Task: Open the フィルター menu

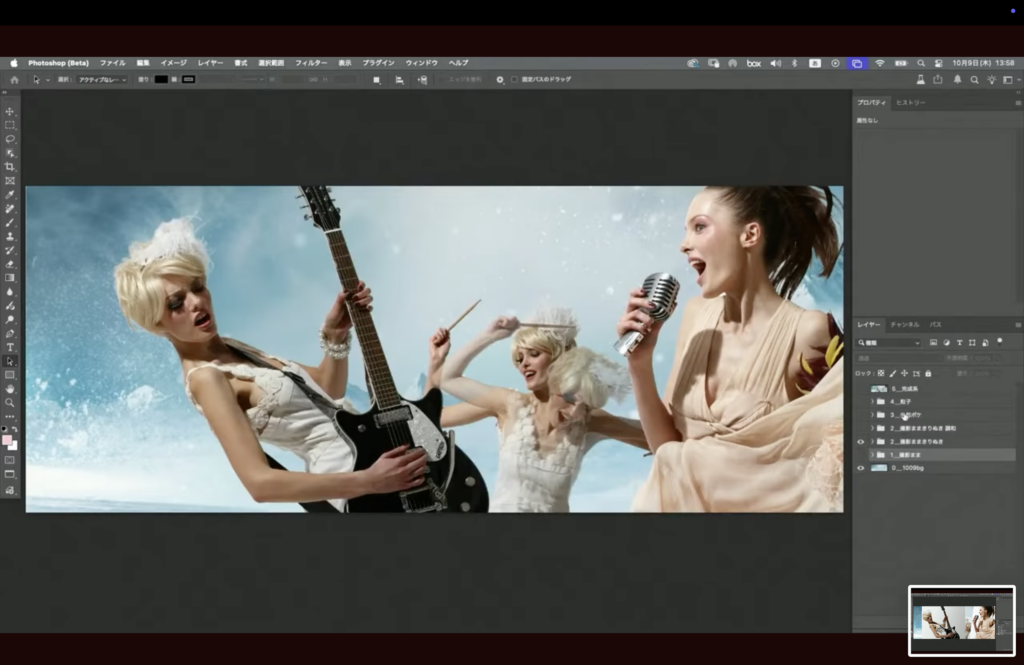Action: (x=311, y=63)
